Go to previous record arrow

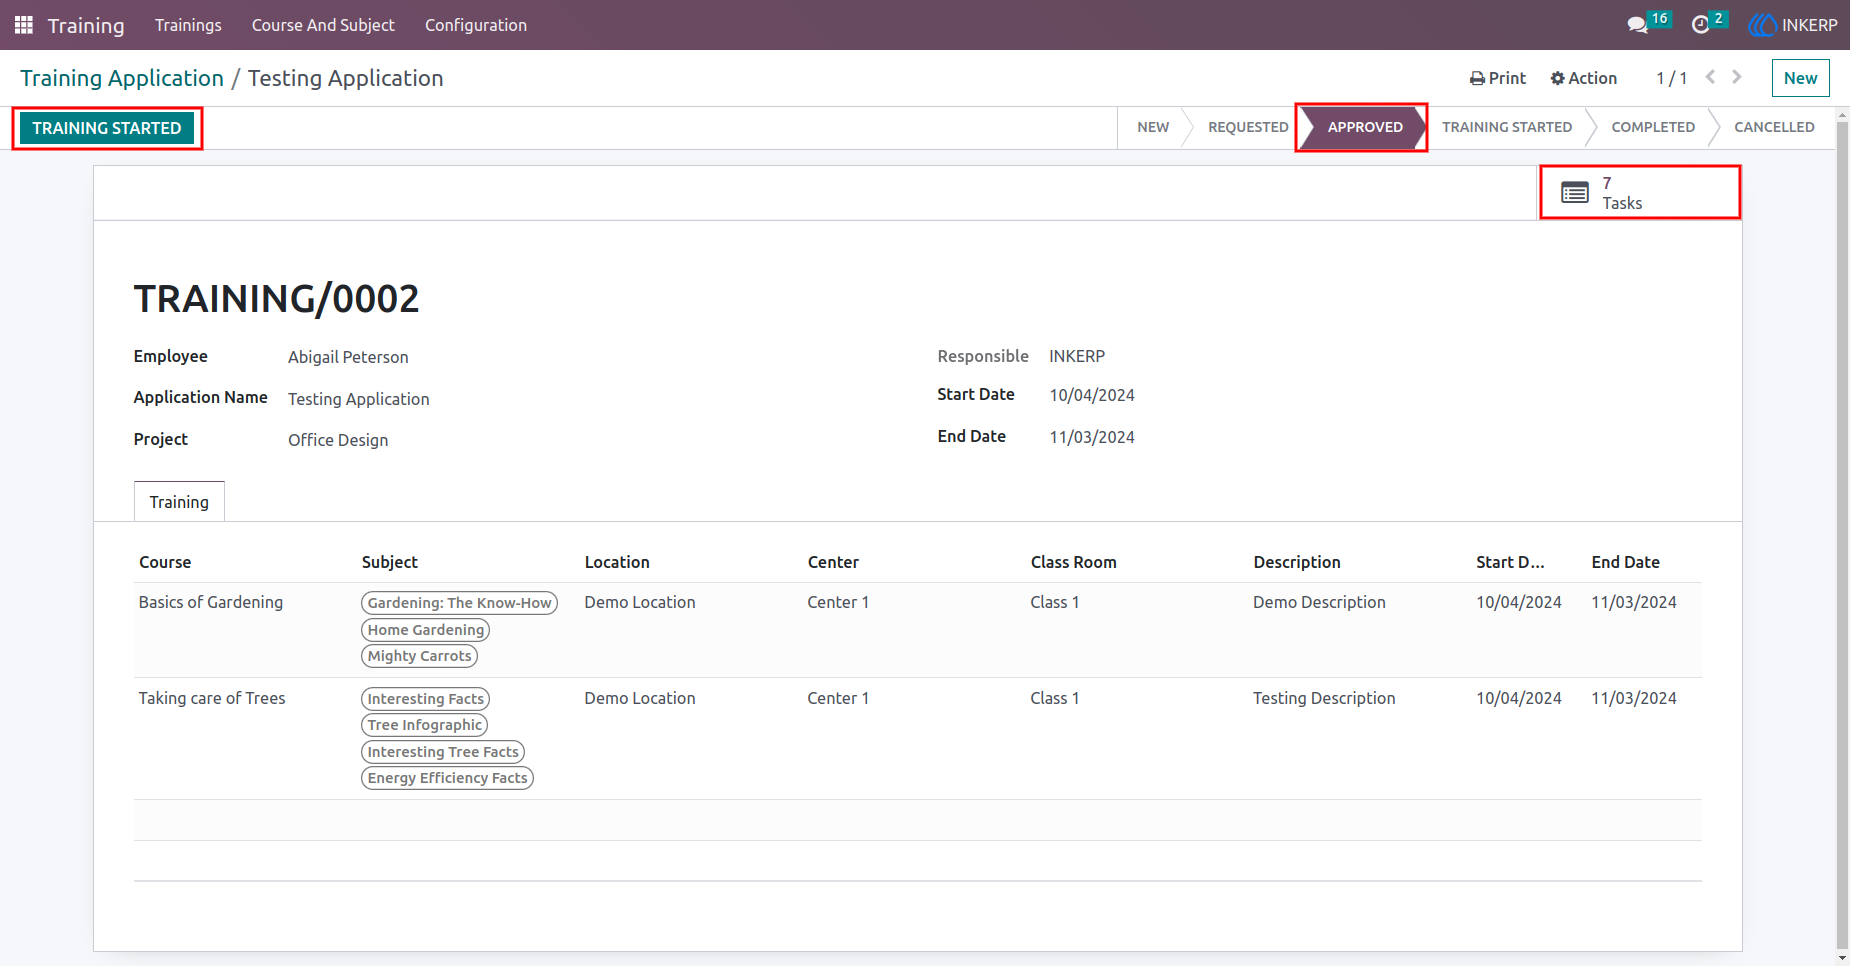(1710, 77)
